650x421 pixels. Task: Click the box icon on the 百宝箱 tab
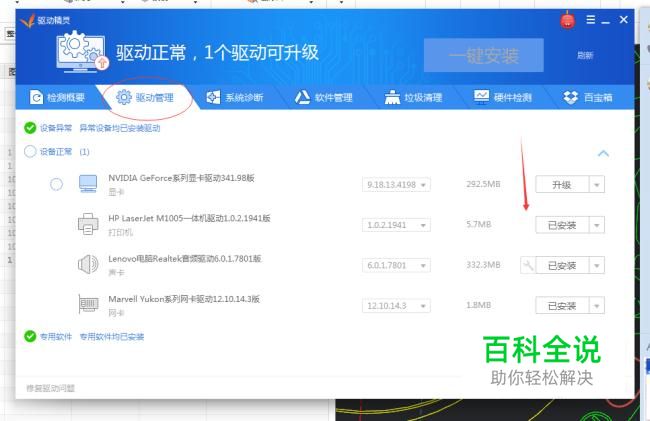tap(570, 97)
